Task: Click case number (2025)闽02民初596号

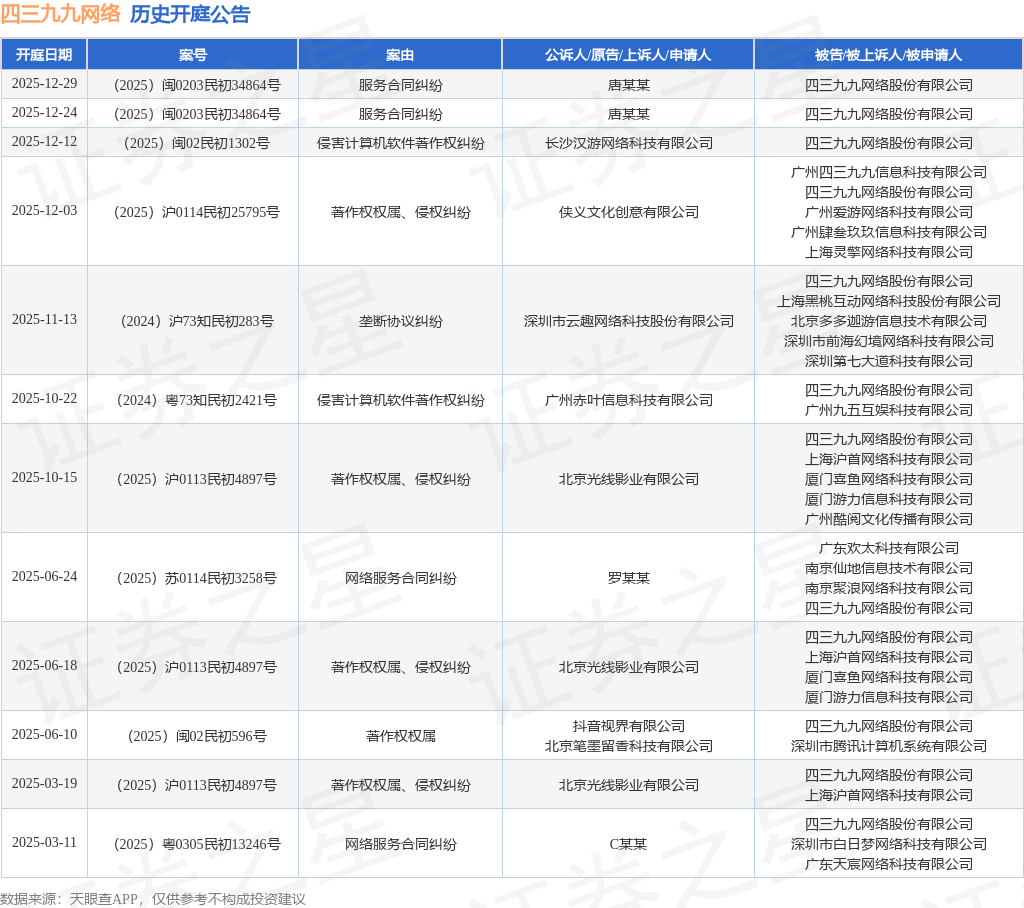Action: pos(197,736)
